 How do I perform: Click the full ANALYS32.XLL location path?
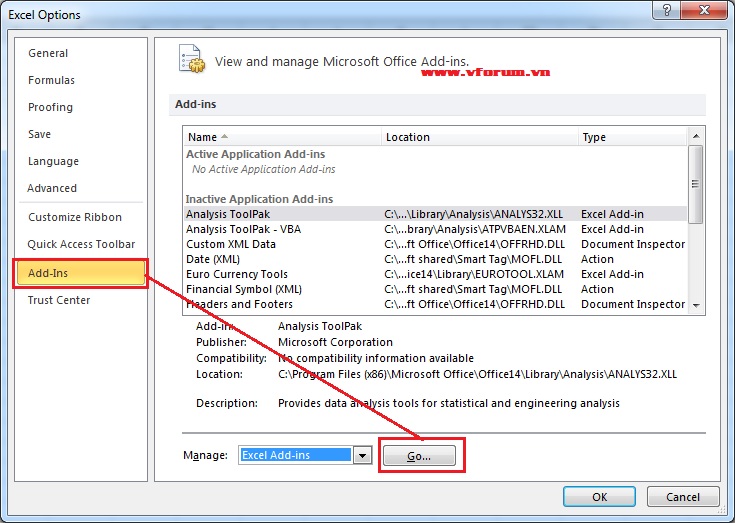[x=478, y=374]
